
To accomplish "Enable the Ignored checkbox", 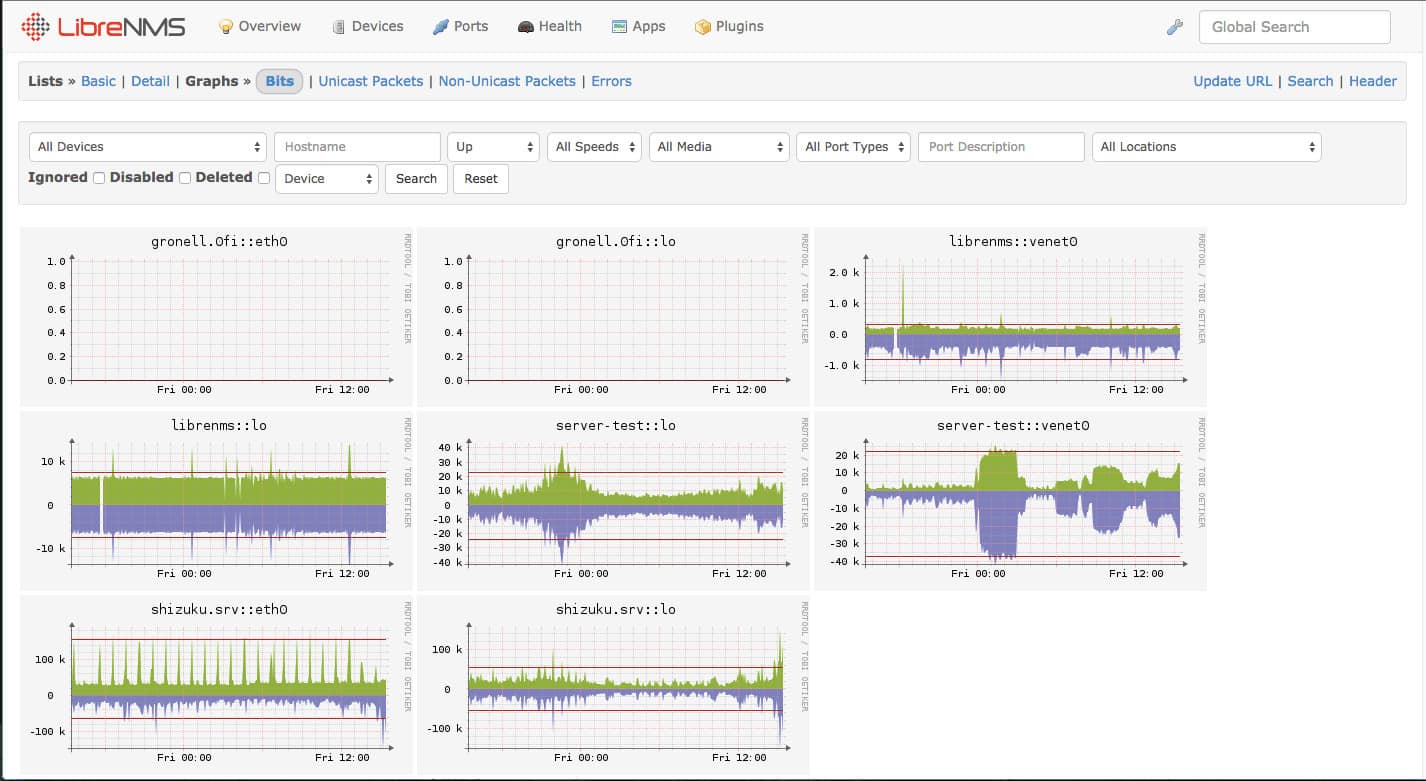I will (99, 178).
